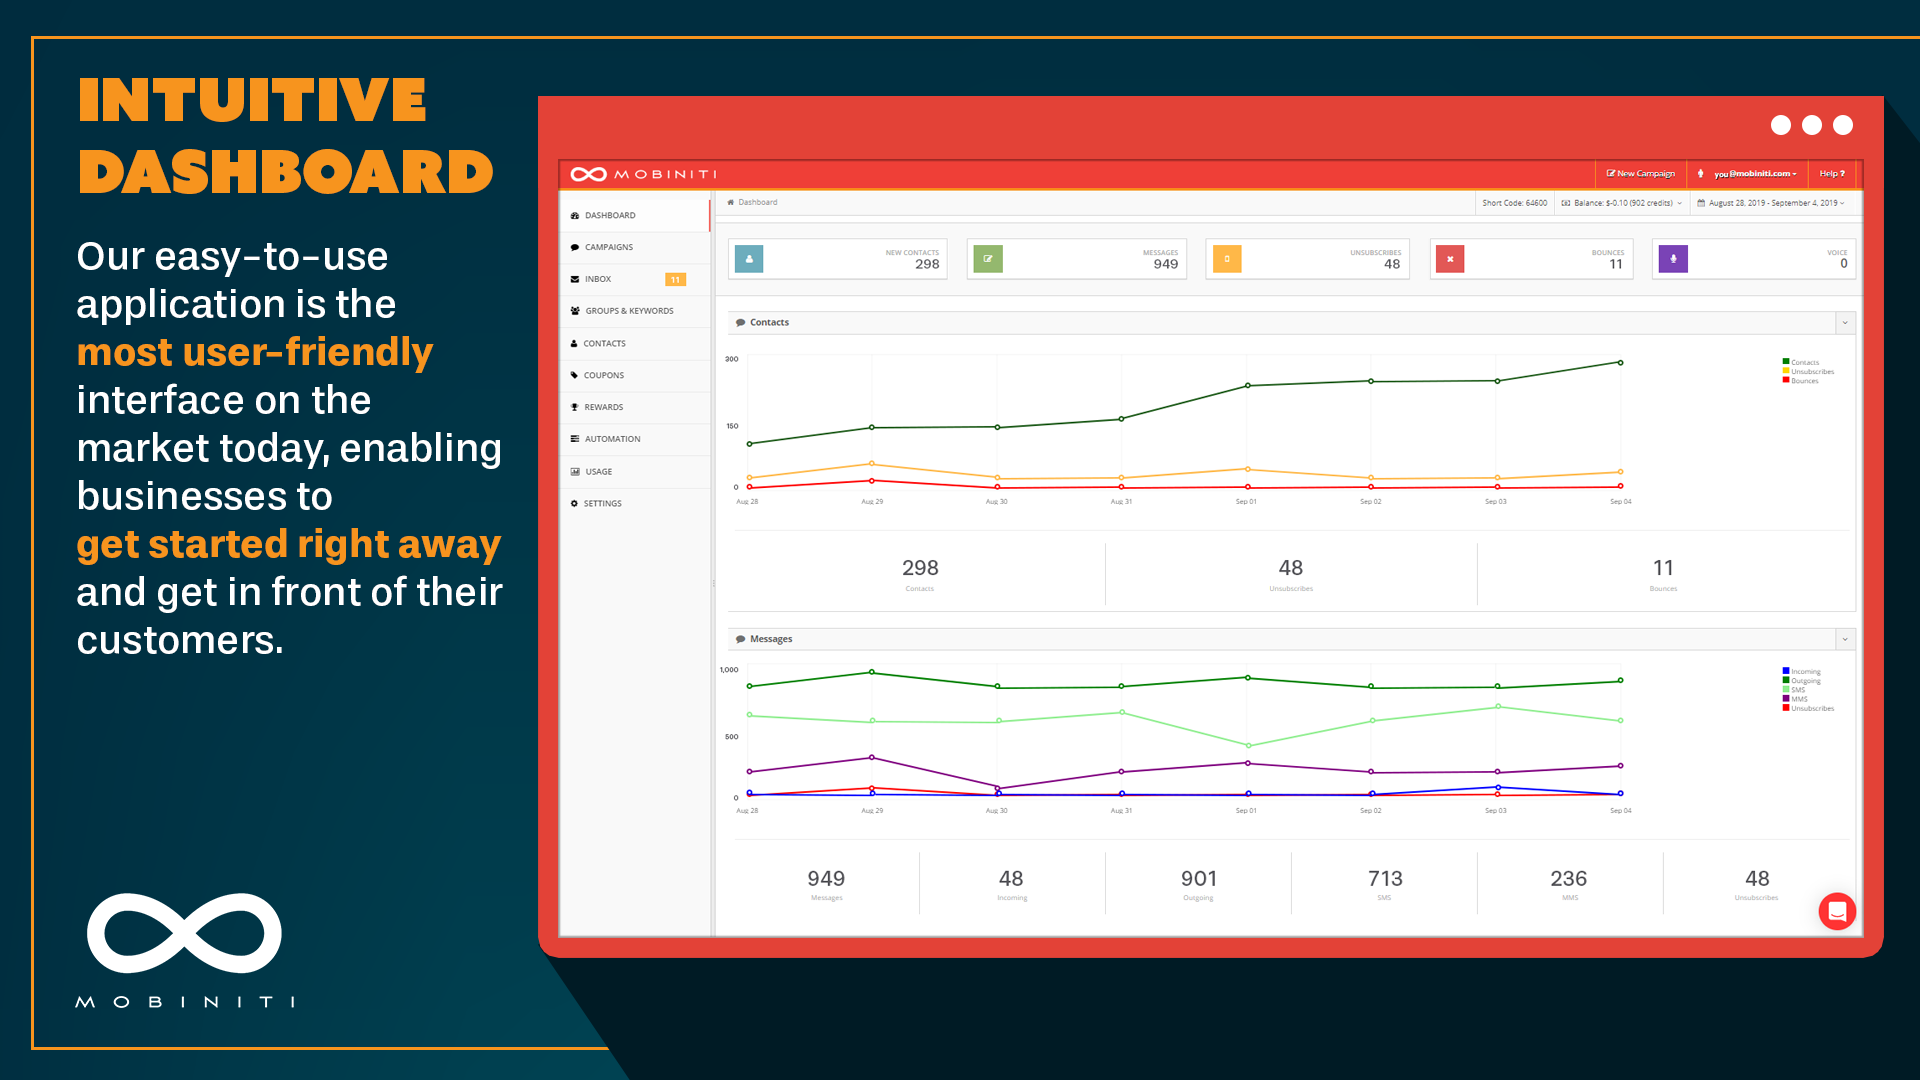Open the red chat support bubble
1920x1080 pixels.
1836,911
